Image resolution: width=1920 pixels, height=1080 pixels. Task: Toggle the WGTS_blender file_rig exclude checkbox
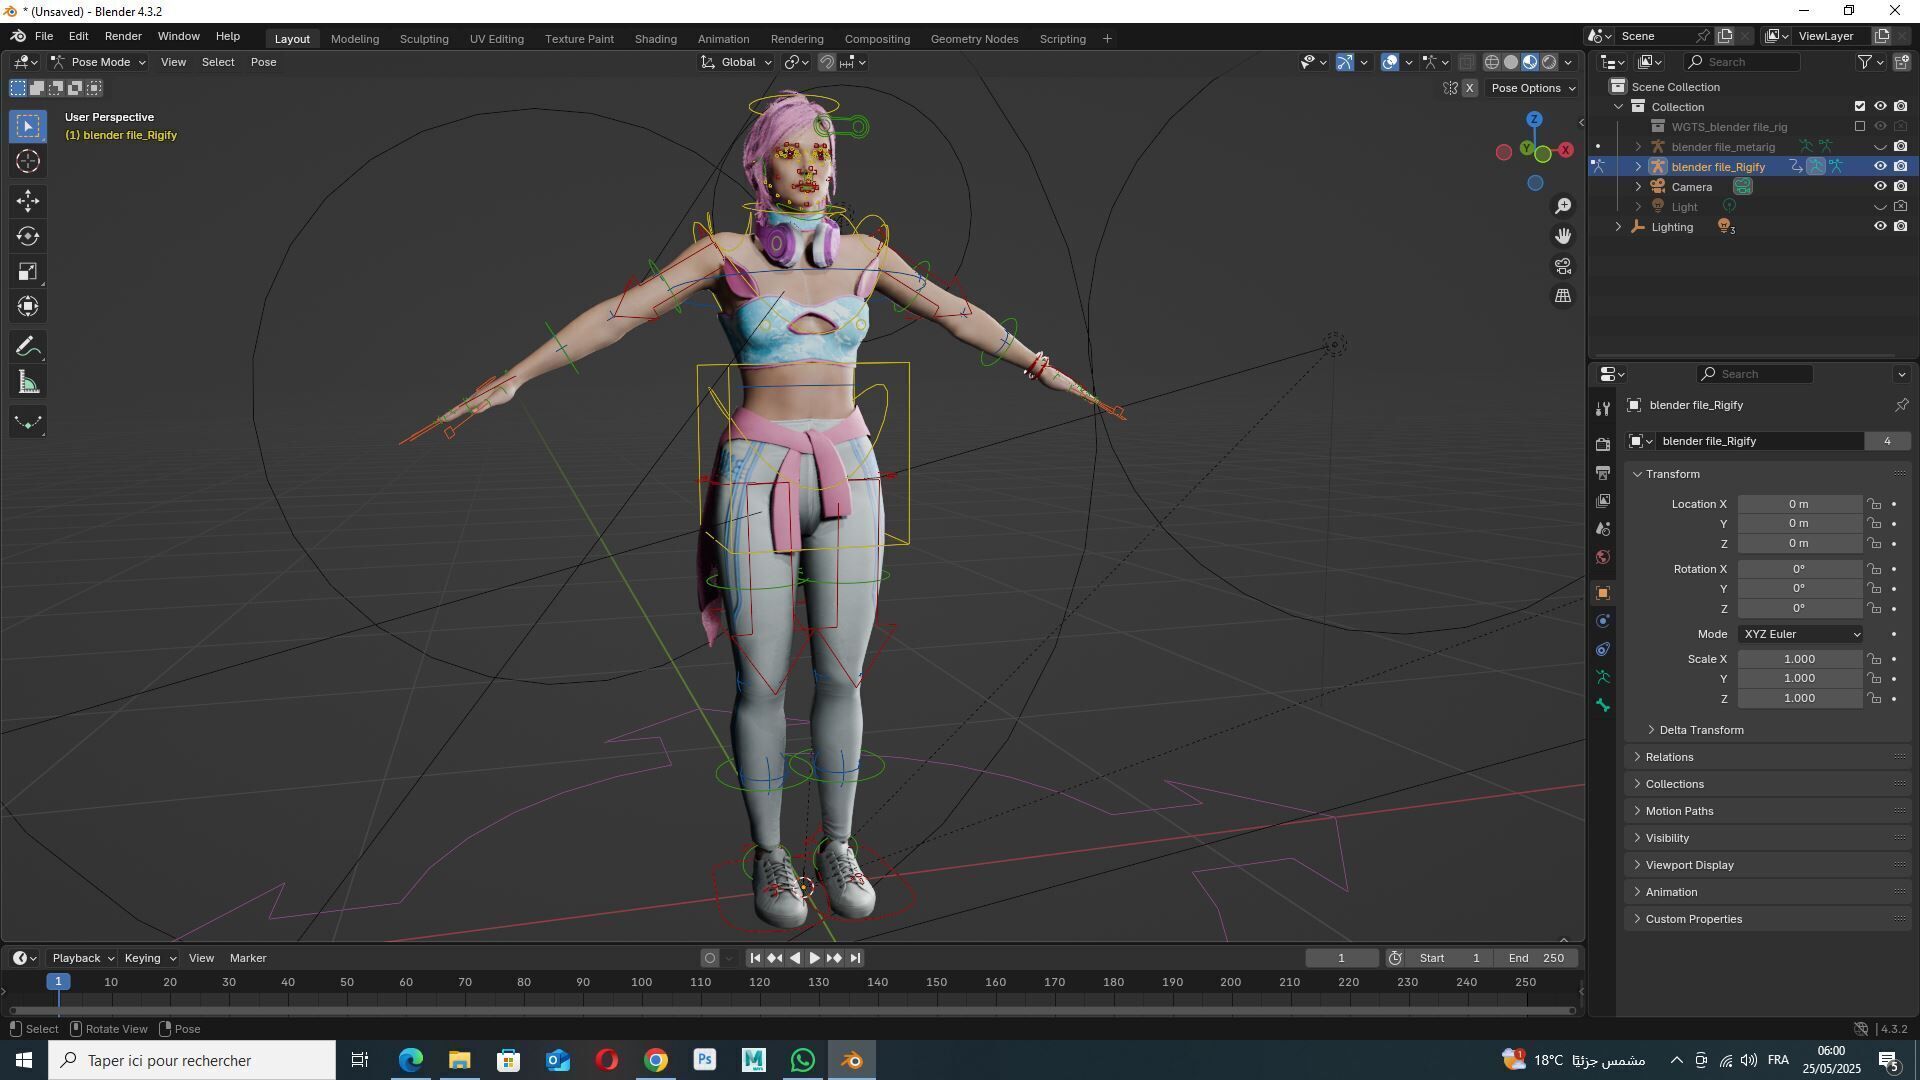coord(1860,127)
